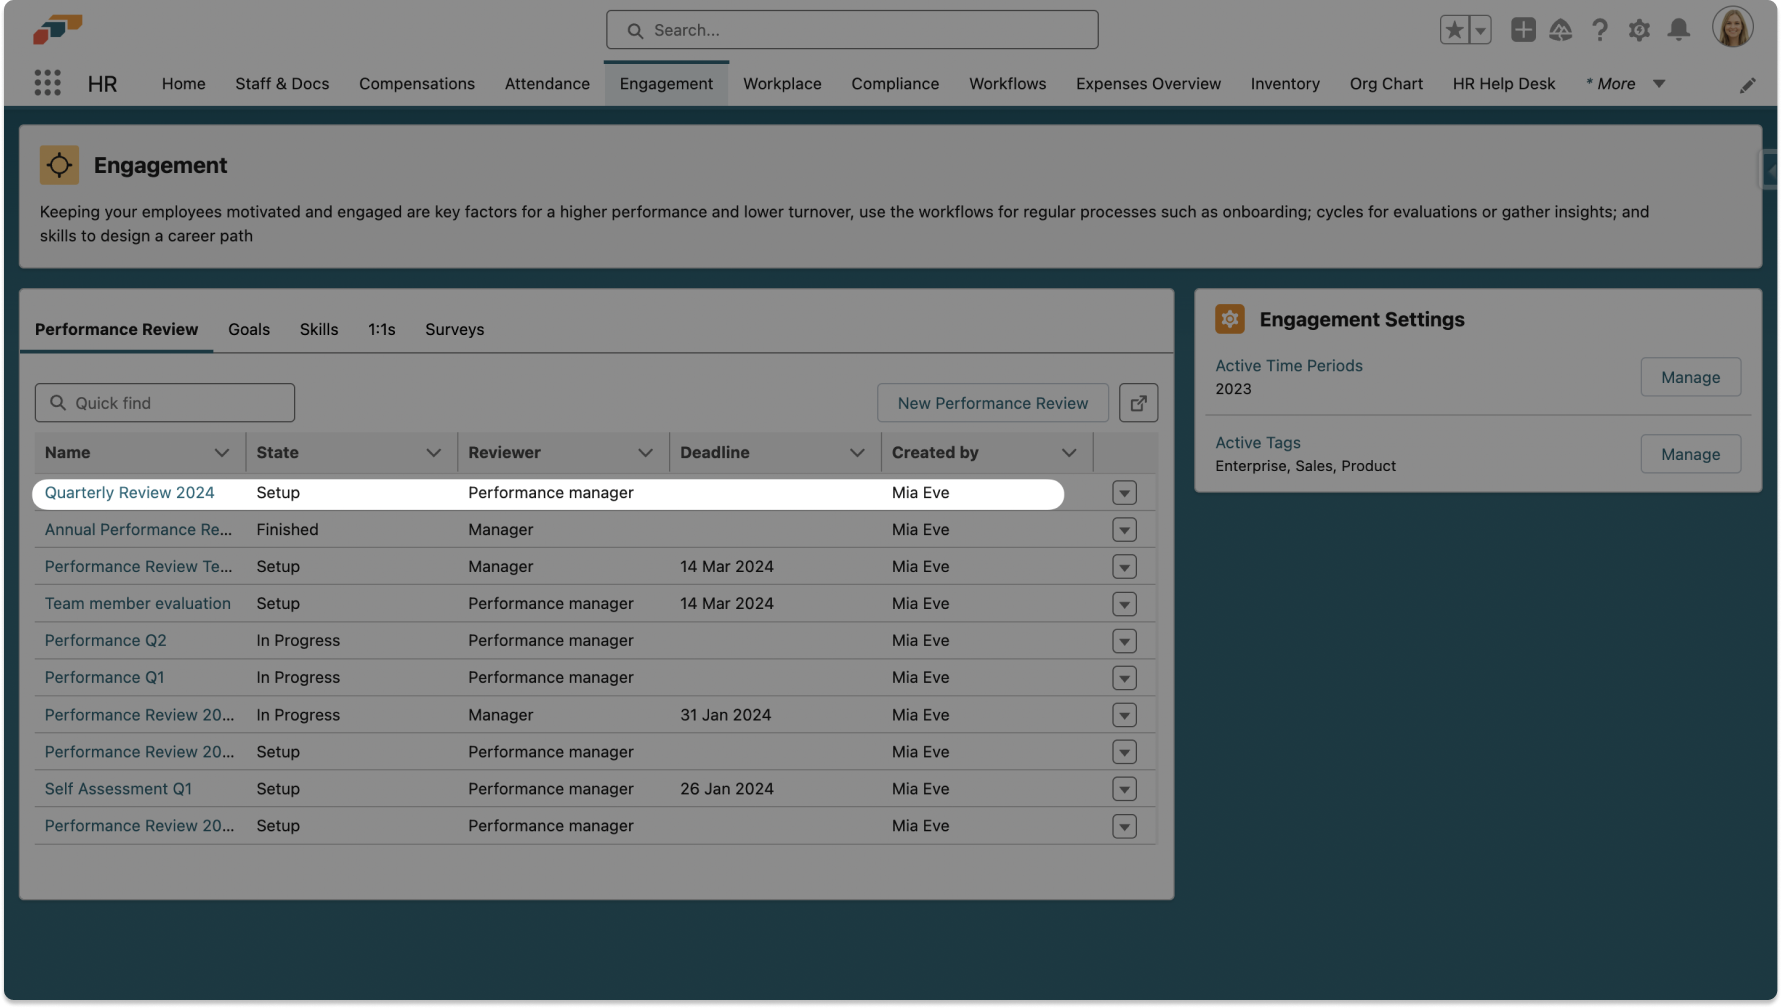Image resolution: width=1782 pixels, height=1008 pixels.
Task: Open the Engagement Settings gear icon
Action: [1229, 319]
